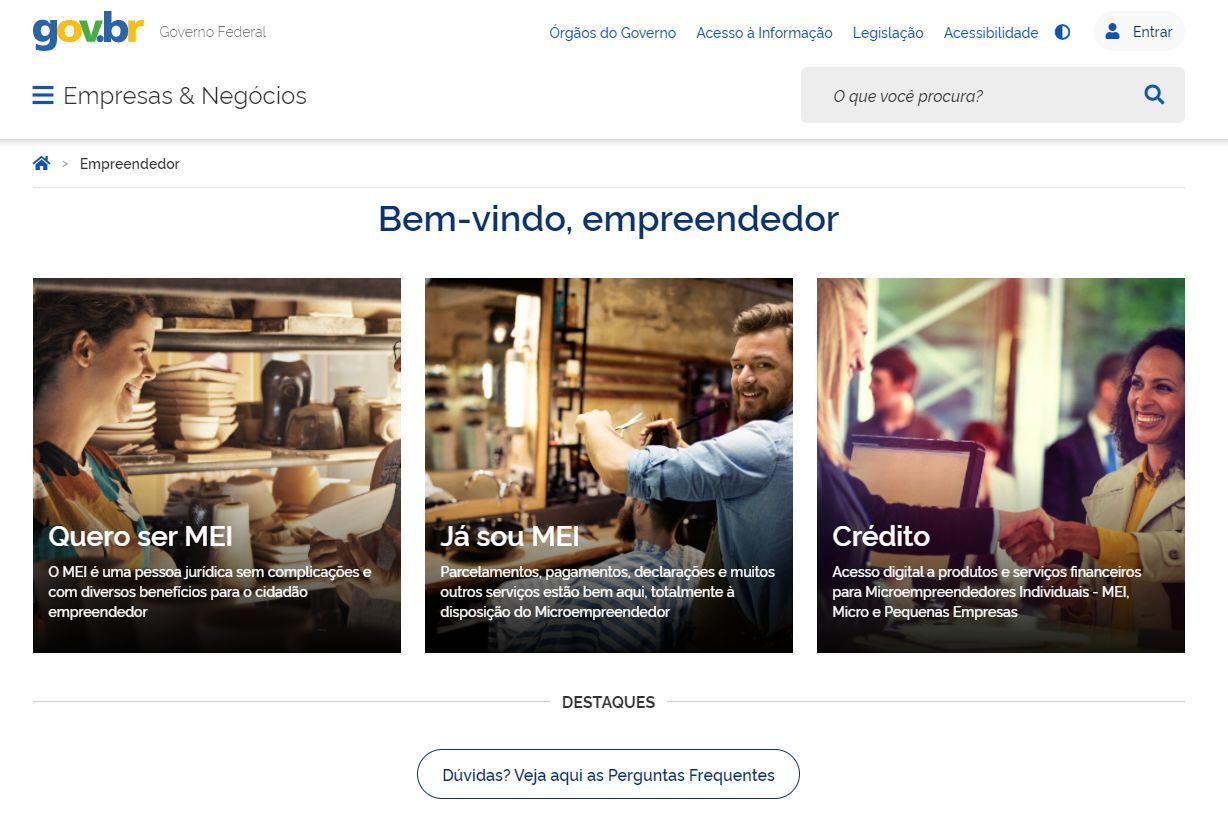This screenshot has height=819, width=1228.
Task: Open the Já sou MEI card
Action: coord(609,465)
